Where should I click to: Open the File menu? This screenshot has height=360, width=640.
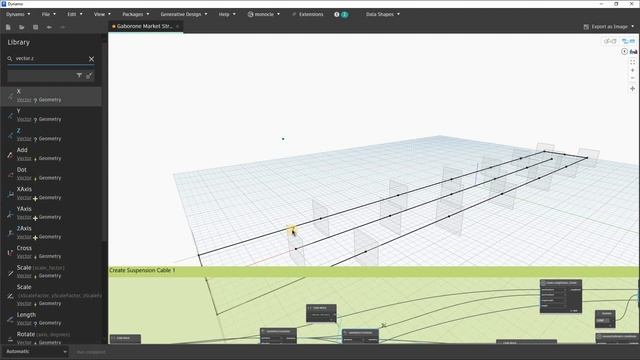(x=49, y=14)
